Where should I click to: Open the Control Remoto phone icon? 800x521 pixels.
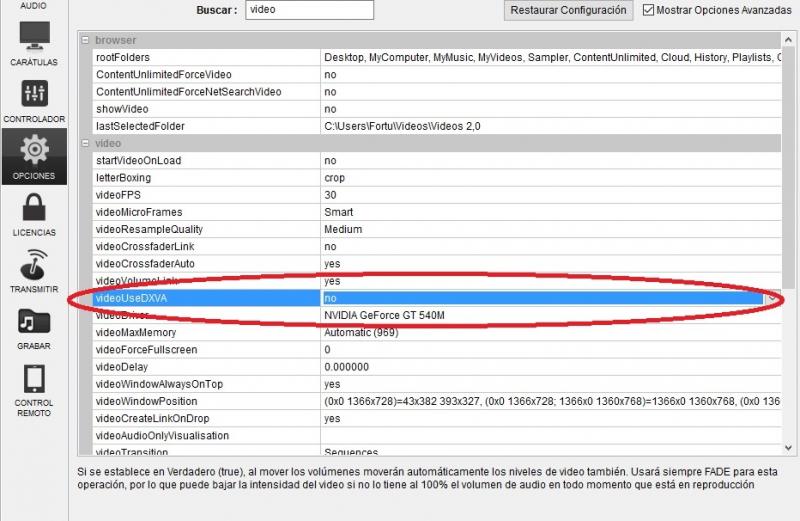point(34,379)
